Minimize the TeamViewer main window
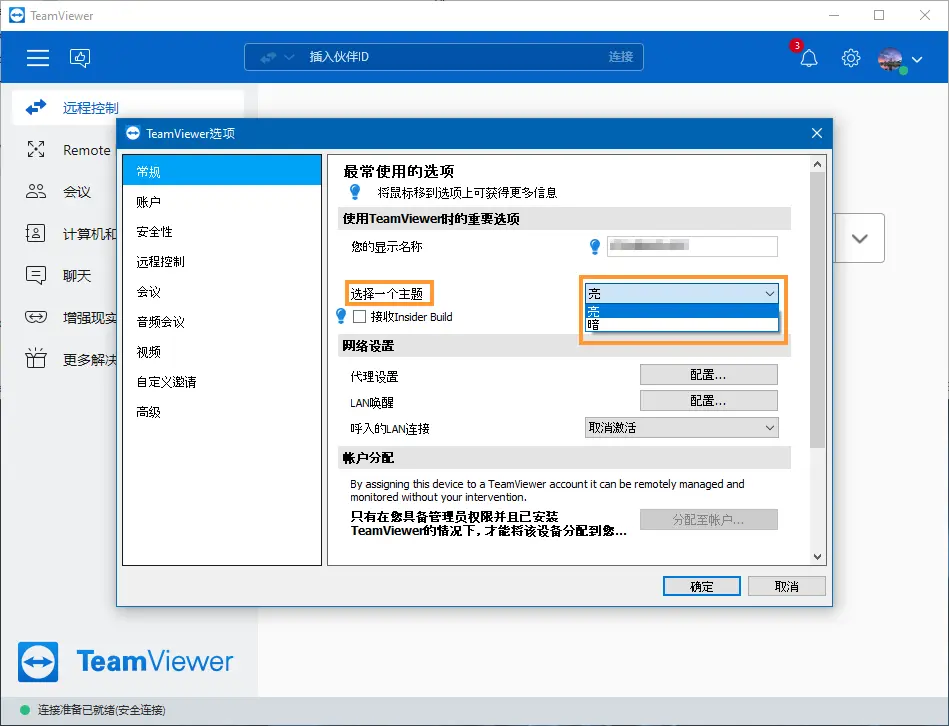Image resolution: width=949 pixels, height=726 pixels. (x=834, y=15)
